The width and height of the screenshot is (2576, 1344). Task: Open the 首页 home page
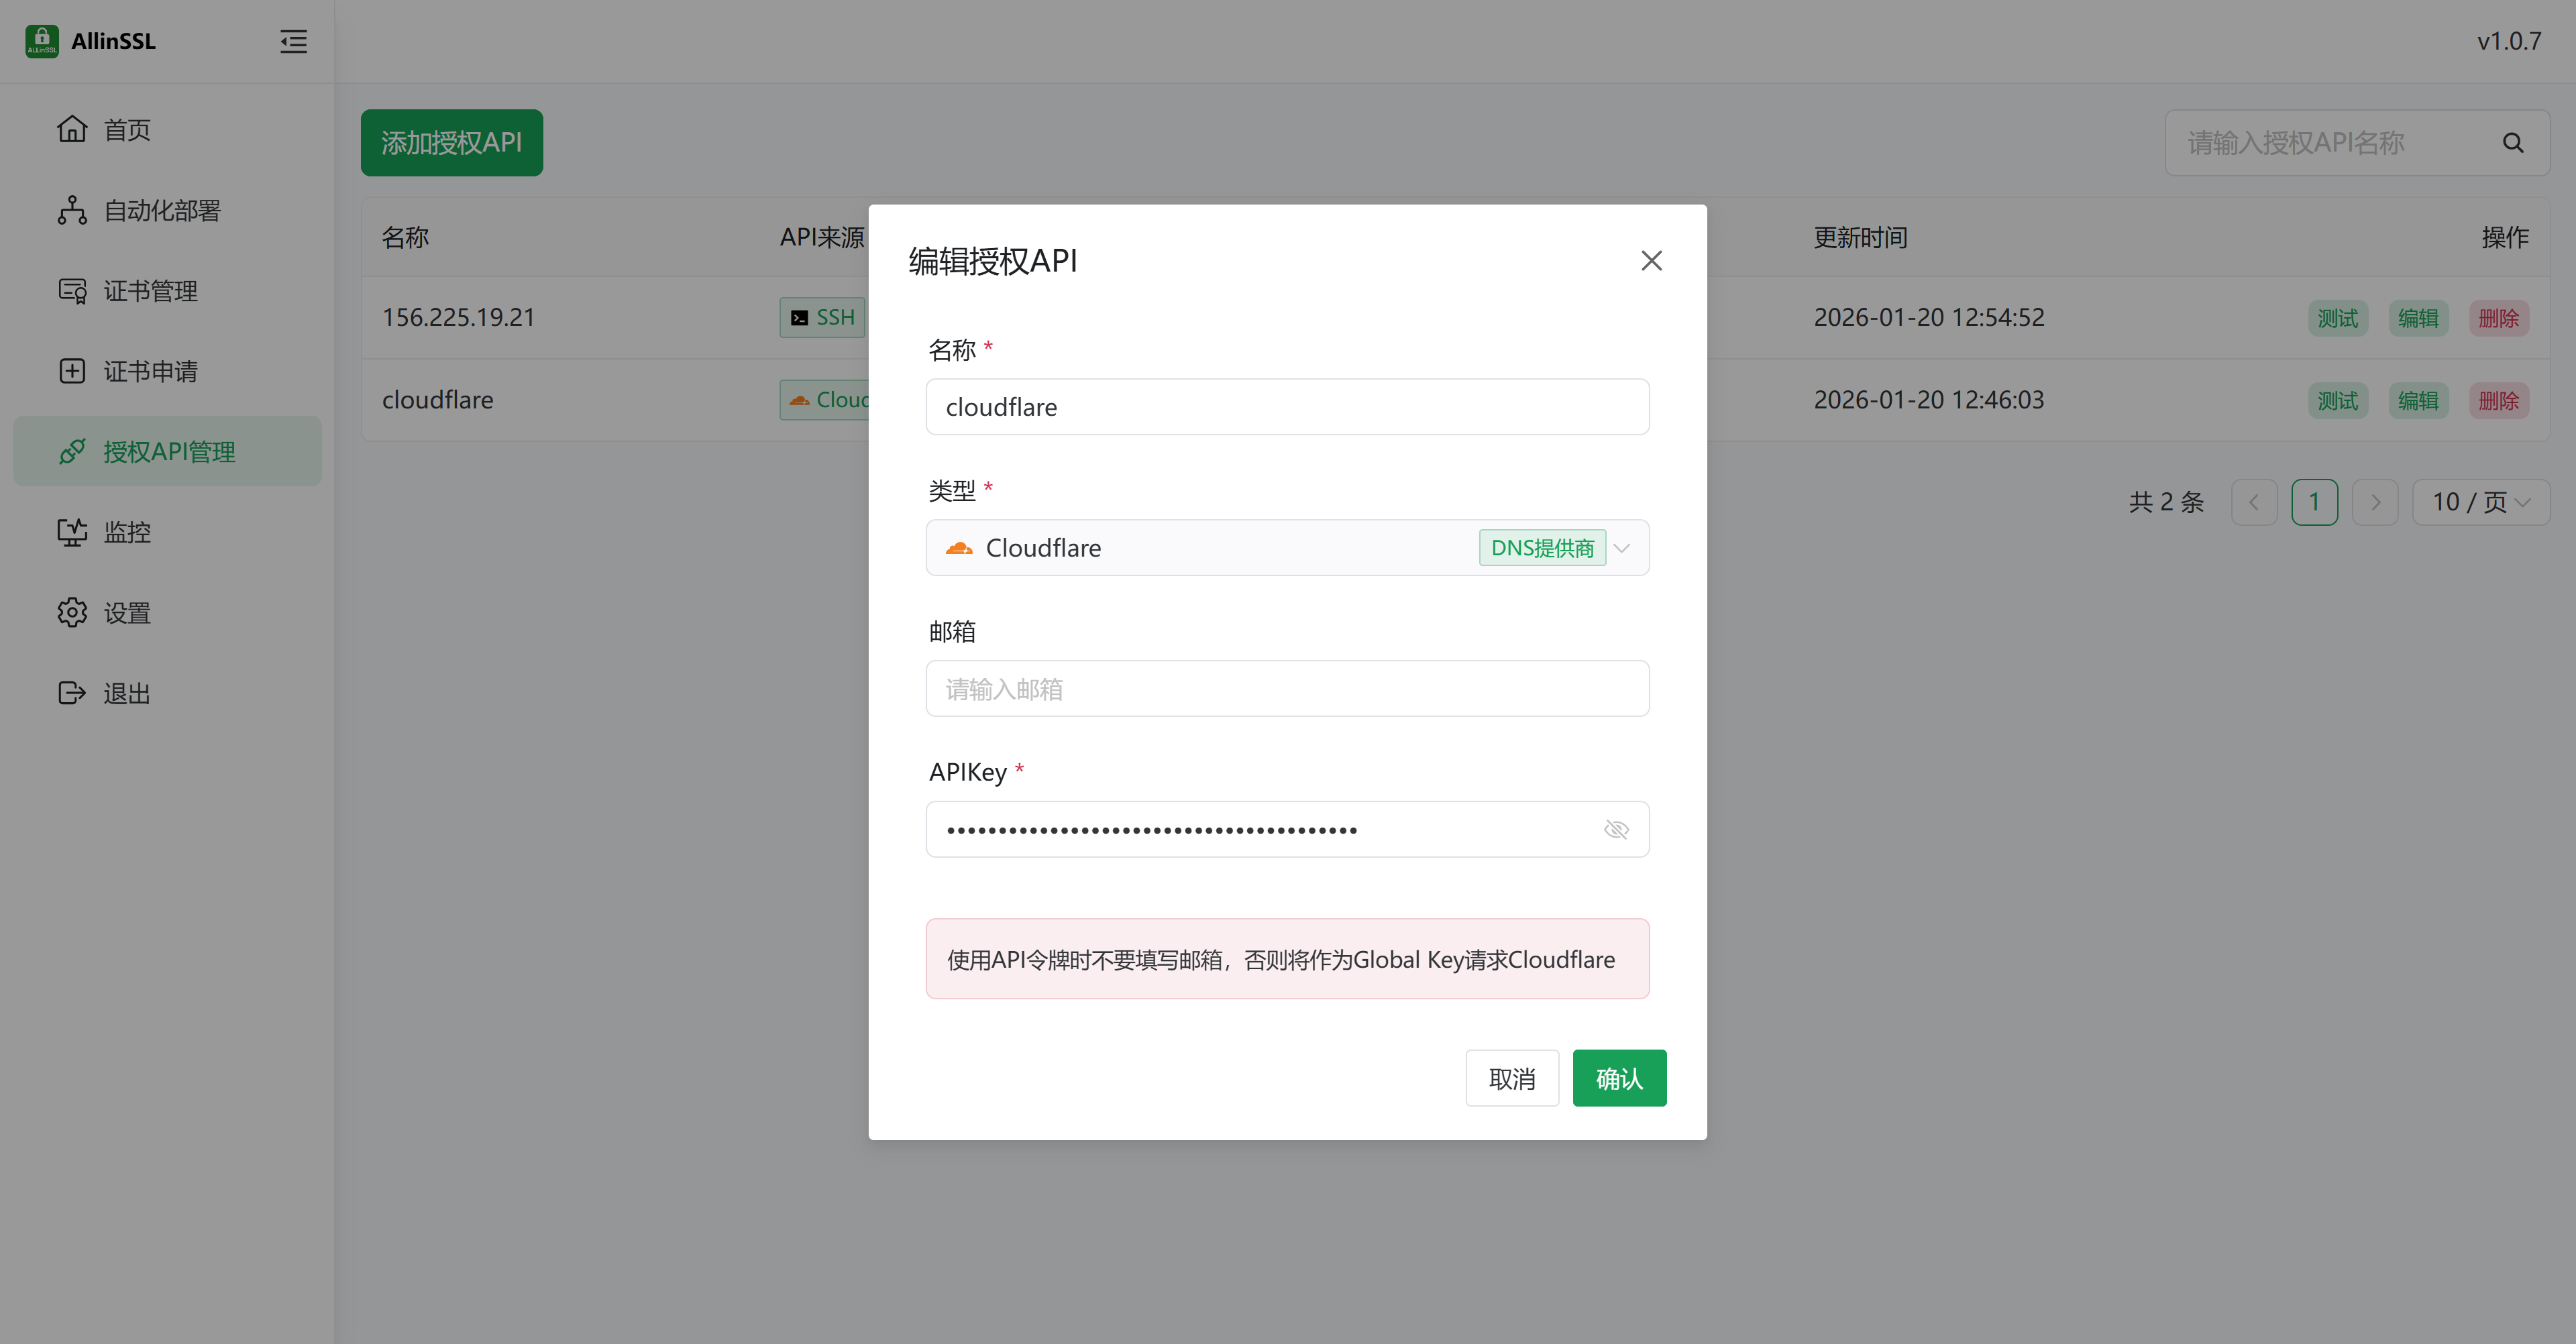[x=167, y=129]
